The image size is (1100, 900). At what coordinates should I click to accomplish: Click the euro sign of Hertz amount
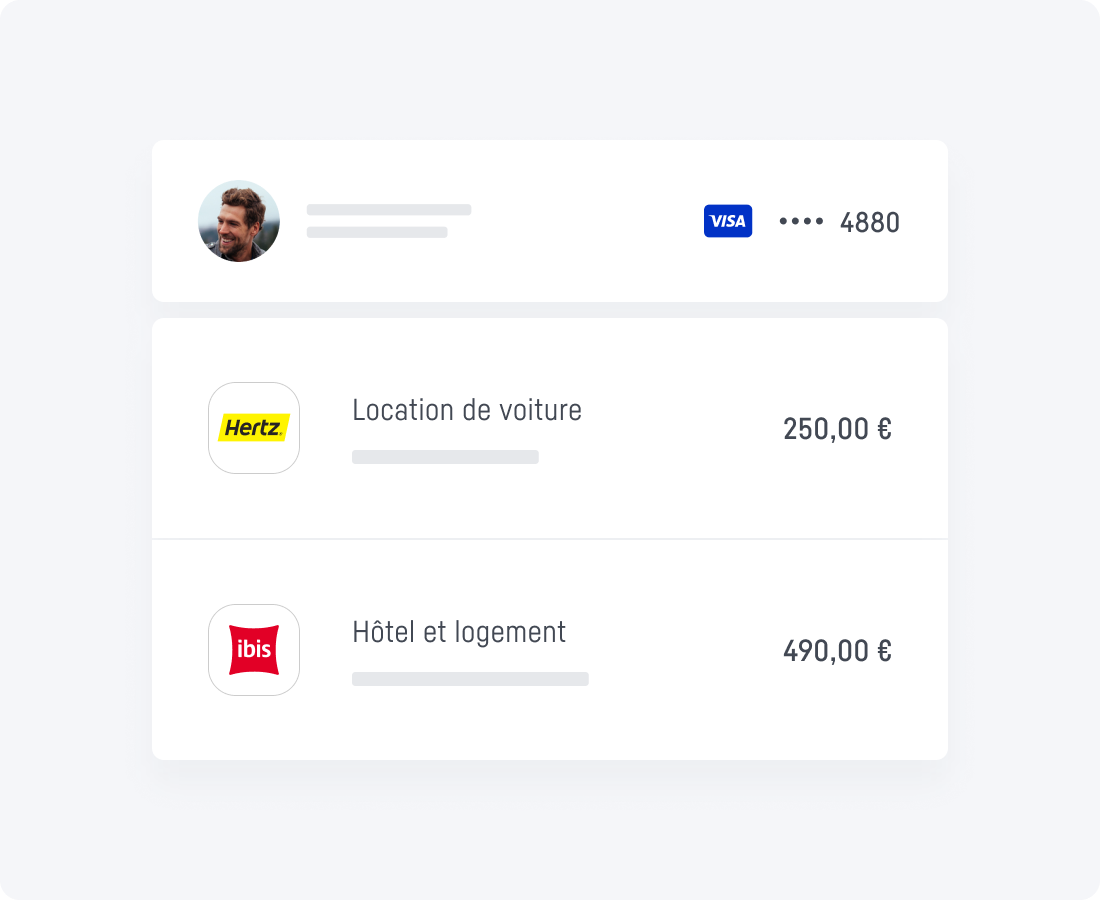coord(885,429)
